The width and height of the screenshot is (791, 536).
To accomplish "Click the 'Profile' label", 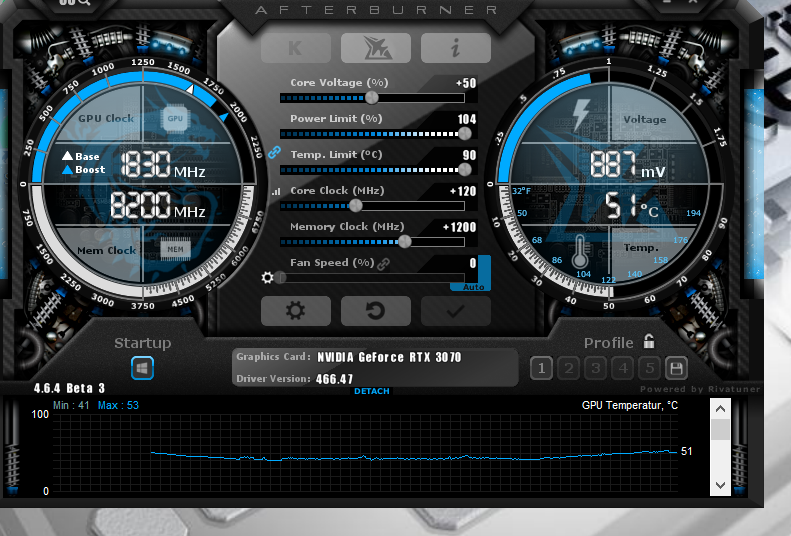I will pyautogui.click(x=608, y=343).
